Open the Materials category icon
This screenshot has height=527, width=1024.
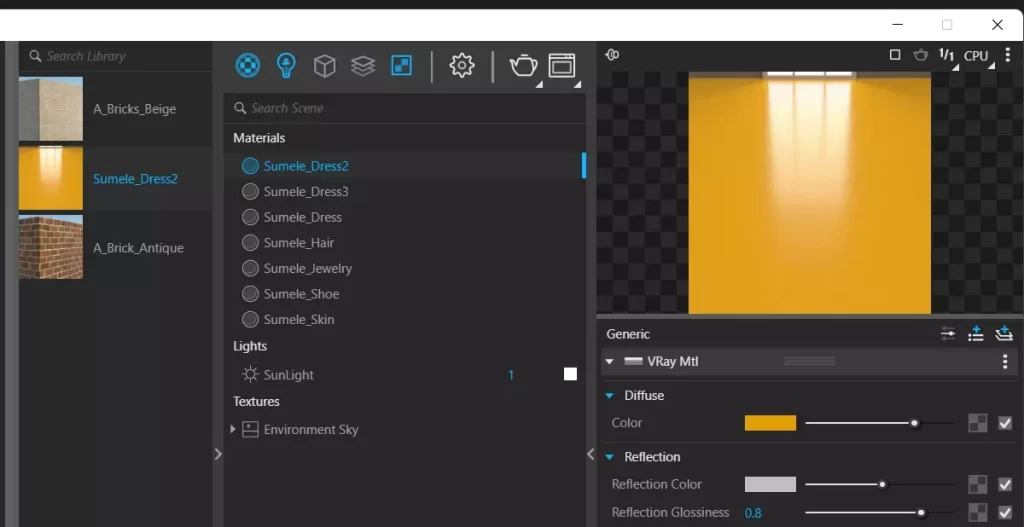pos(248,65)
